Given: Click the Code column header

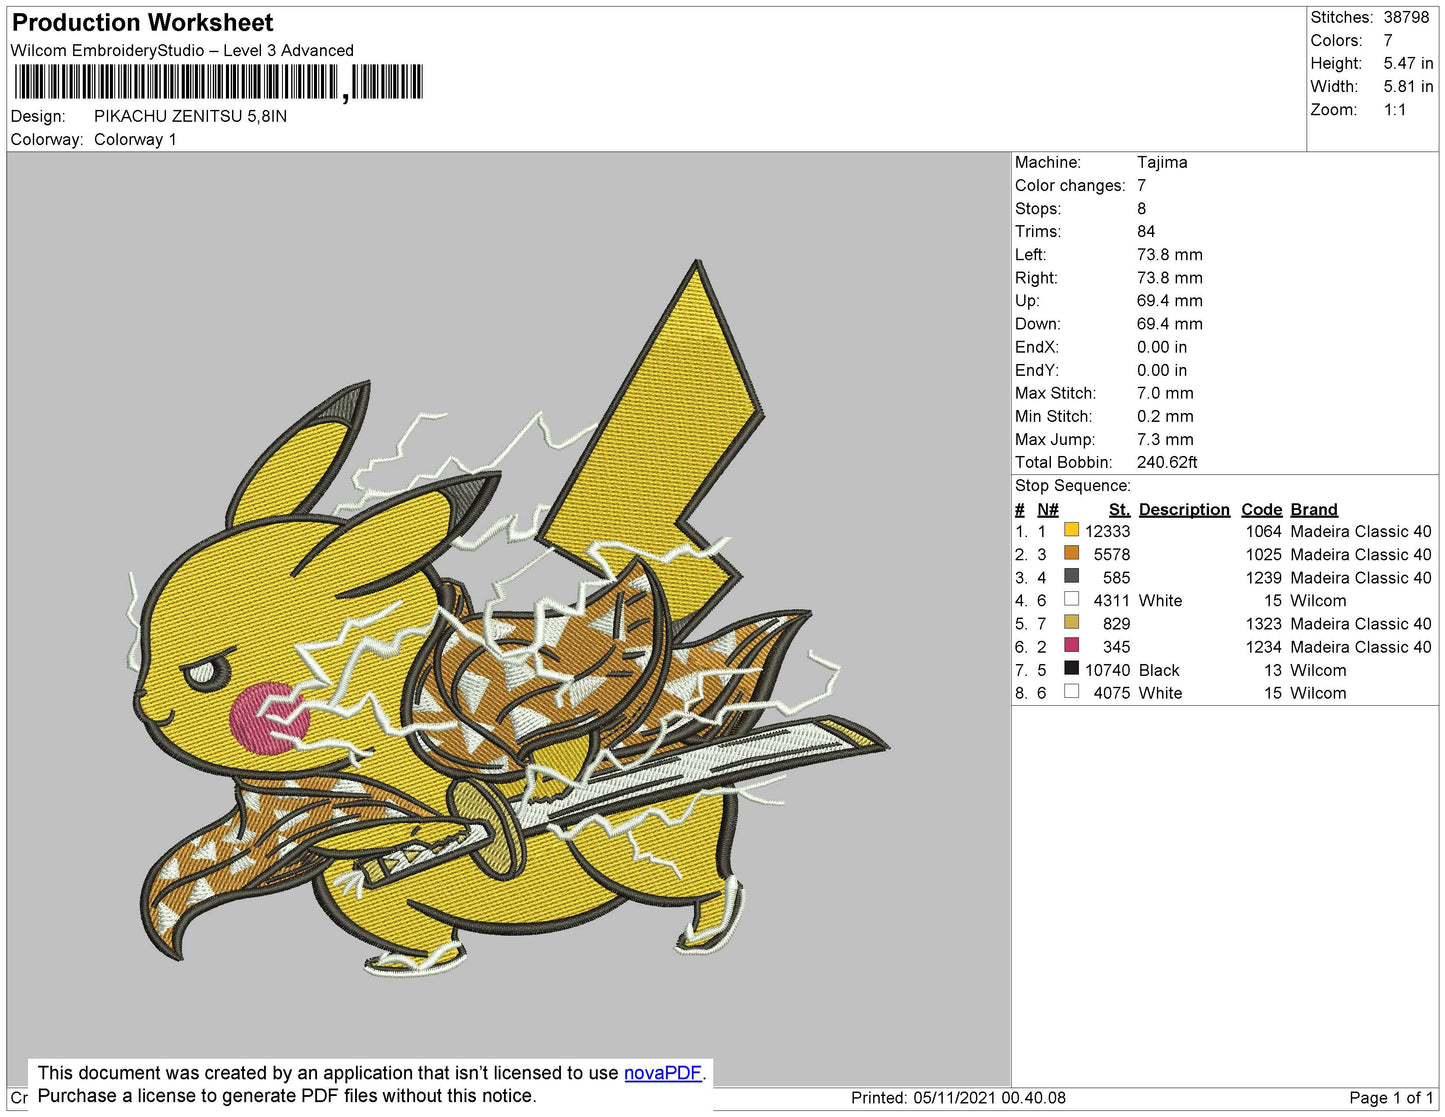Looking at the screenshot, I should (x=1261, y=509).
